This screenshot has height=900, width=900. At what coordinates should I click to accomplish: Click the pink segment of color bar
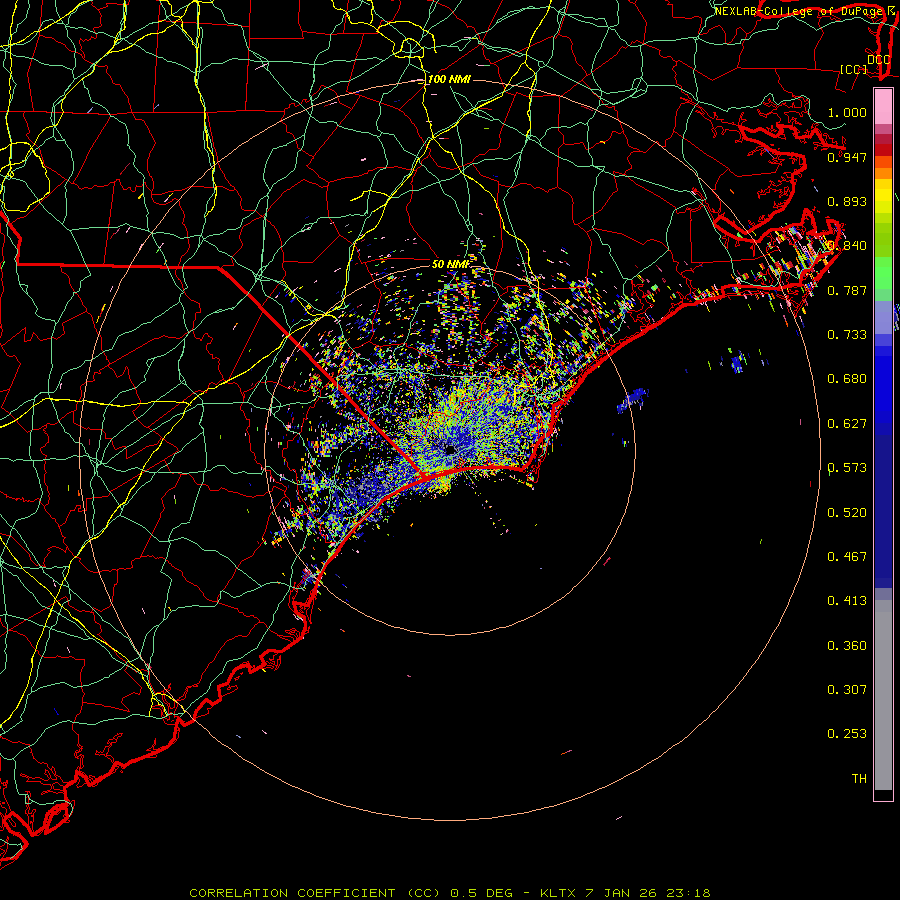[883, 106]
